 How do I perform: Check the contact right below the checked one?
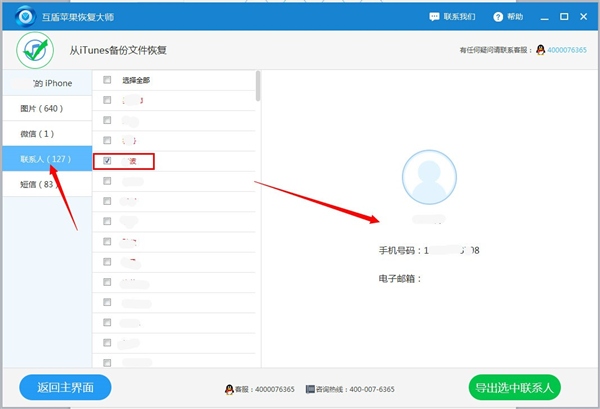point(107,181)
